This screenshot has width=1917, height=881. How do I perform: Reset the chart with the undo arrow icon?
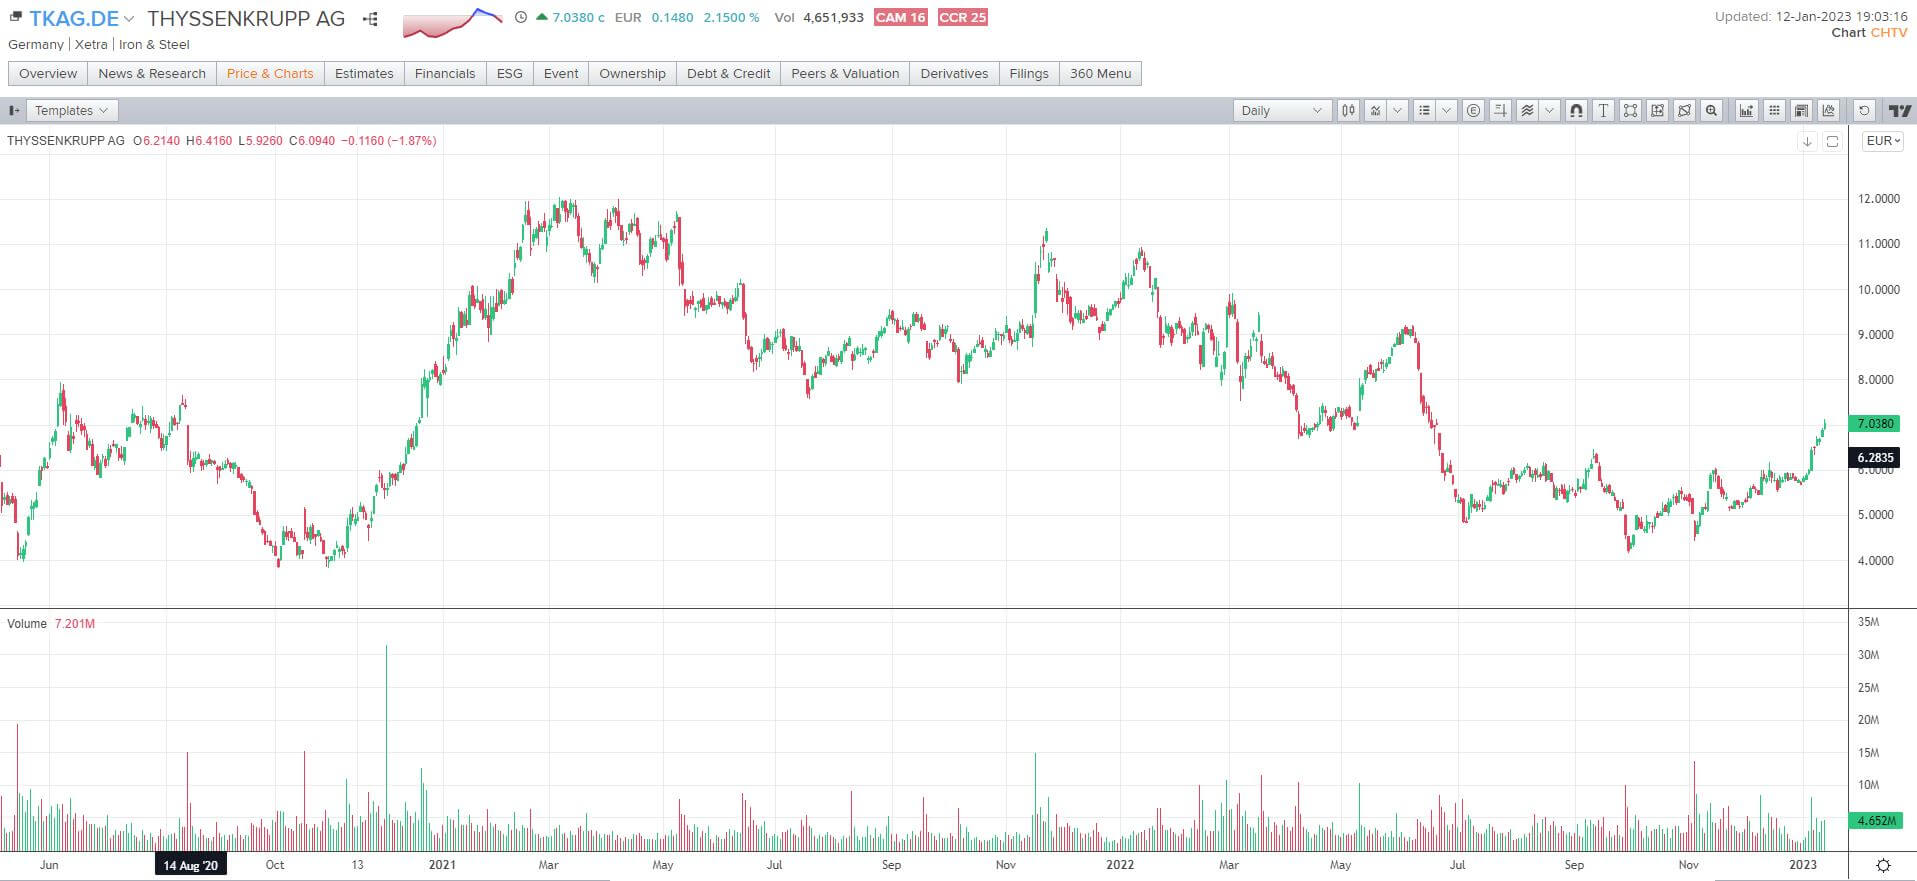coord(1864,111)
